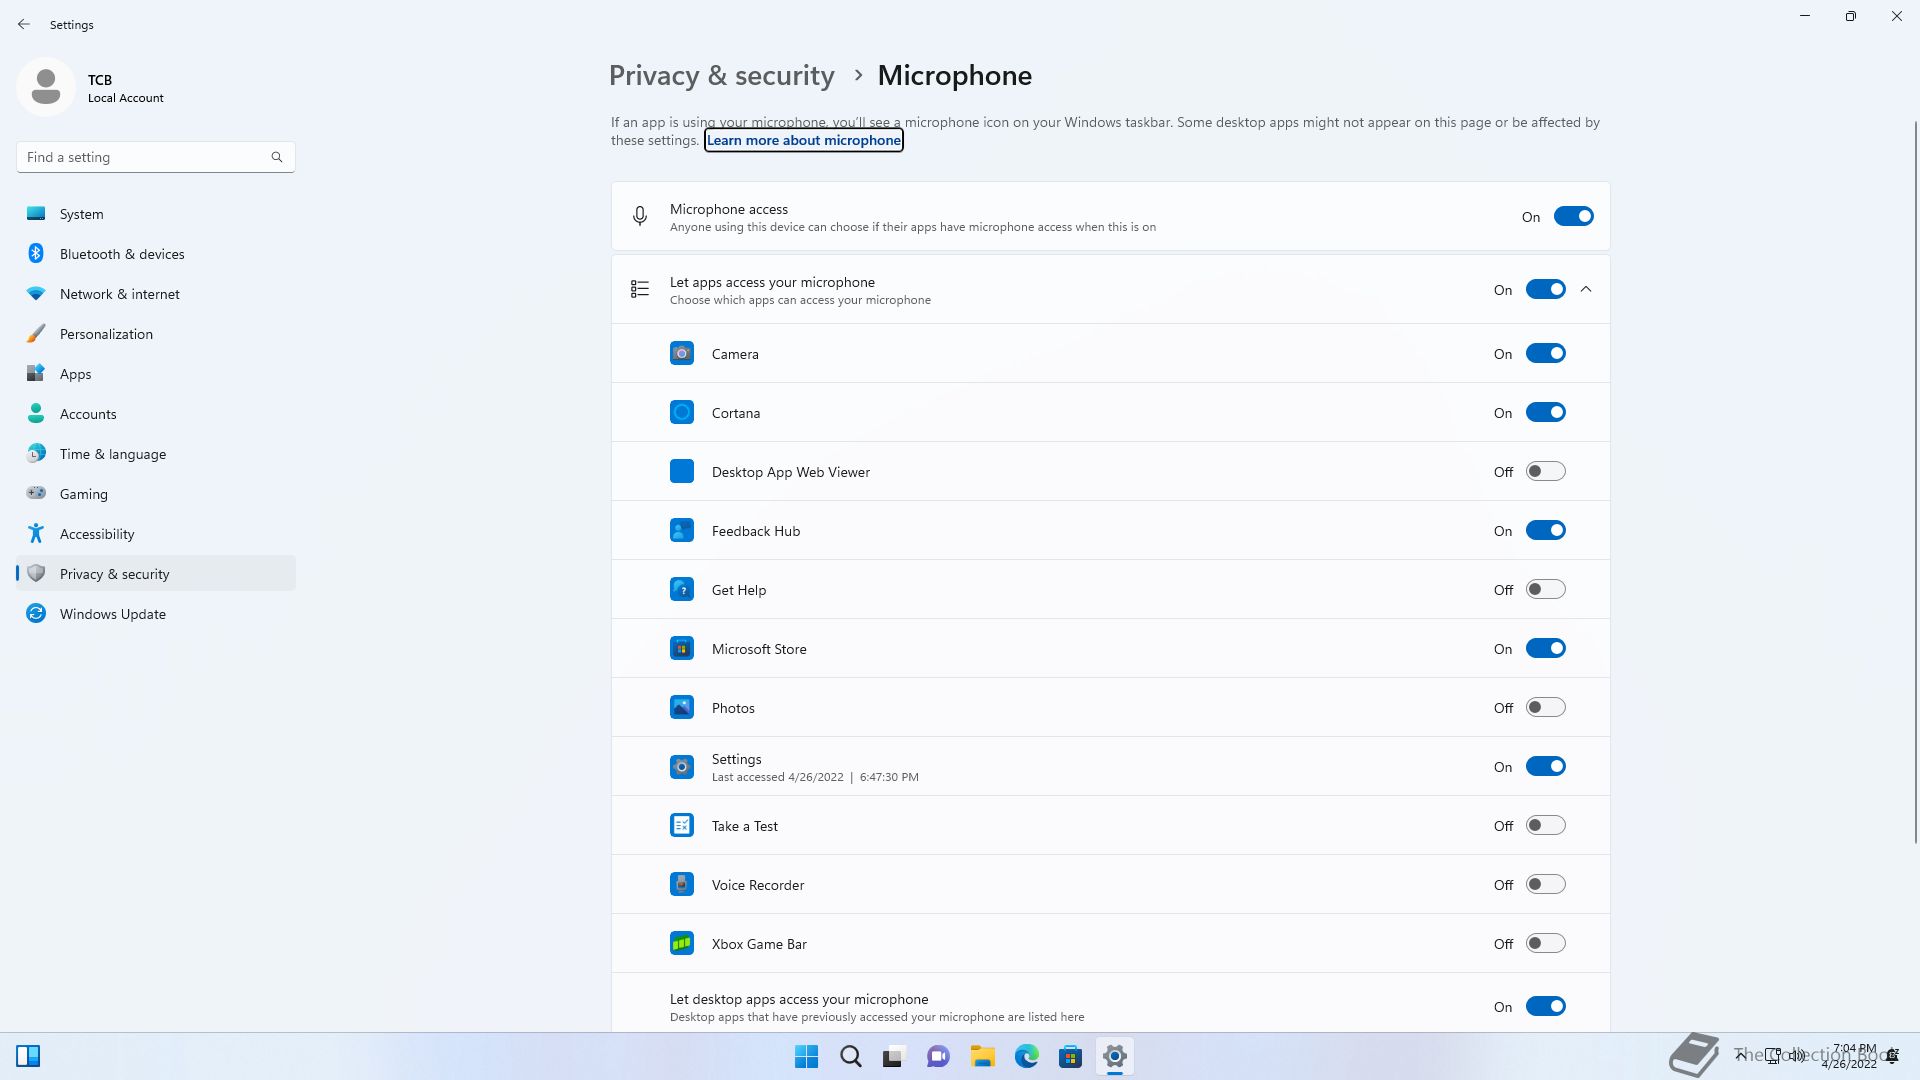Collapse the Let apps access section chevron

(x=1586, y=290)
